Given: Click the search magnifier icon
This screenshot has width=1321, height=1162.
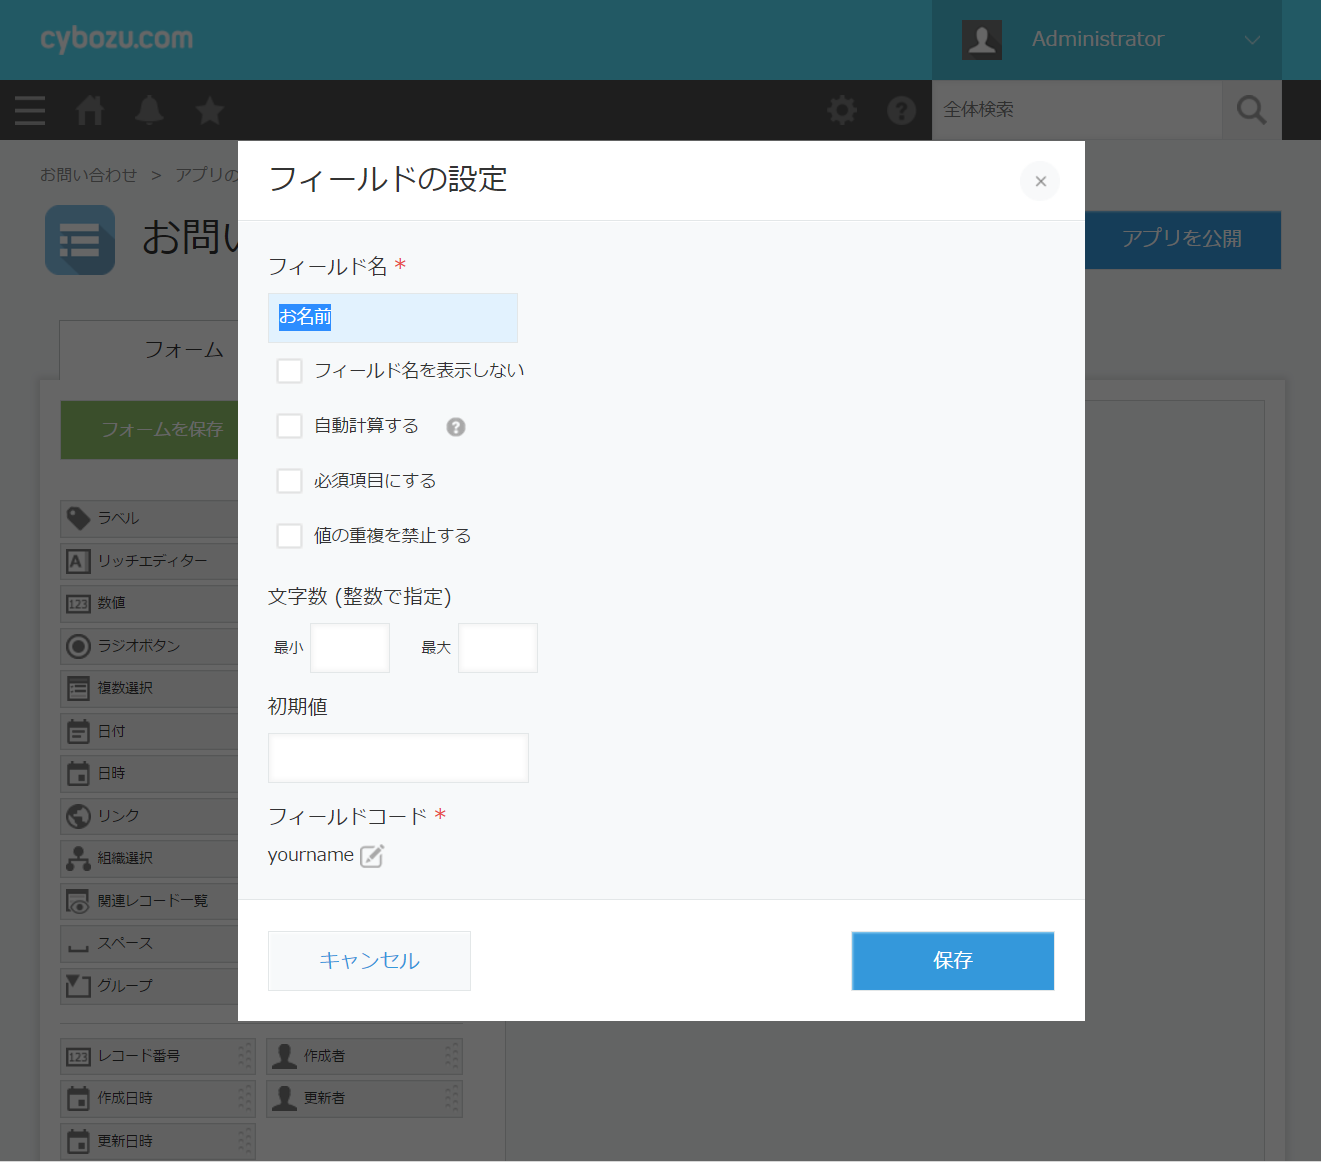Looking at the screenshot, I should pyautogui.click(x=1251, y=110).
